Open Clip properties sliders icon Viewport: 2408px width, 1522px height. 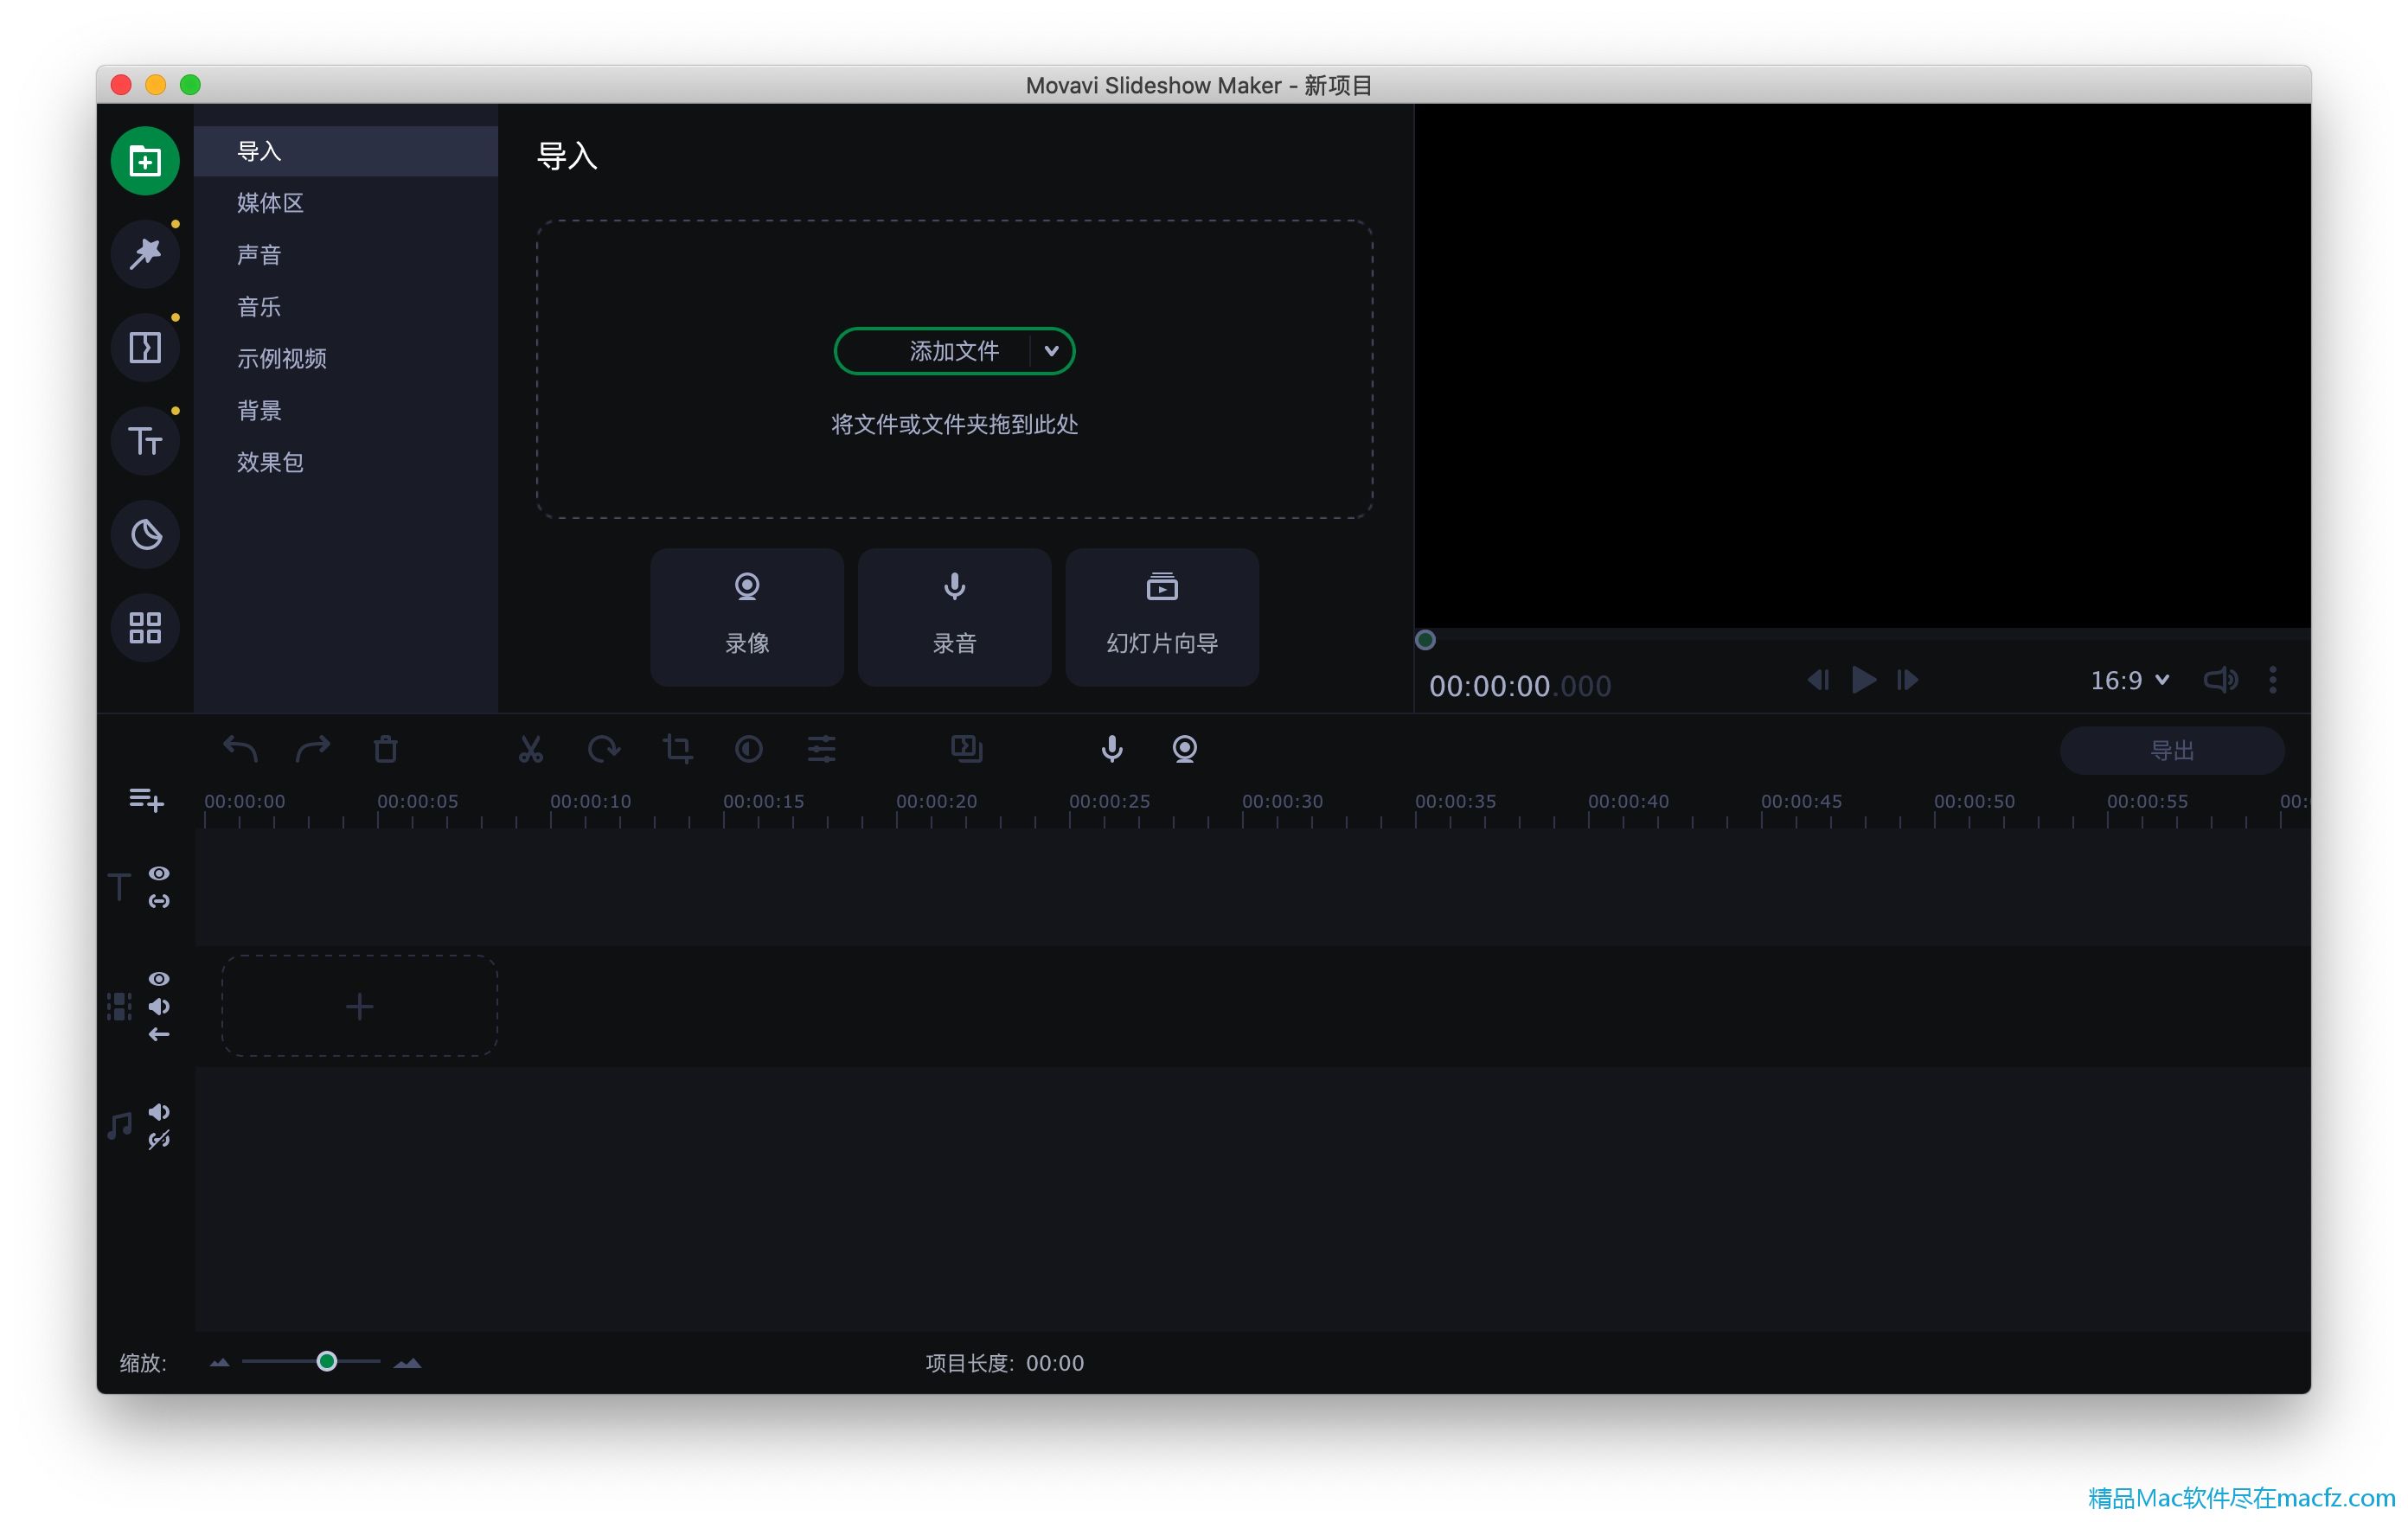(x=822, y=749)
